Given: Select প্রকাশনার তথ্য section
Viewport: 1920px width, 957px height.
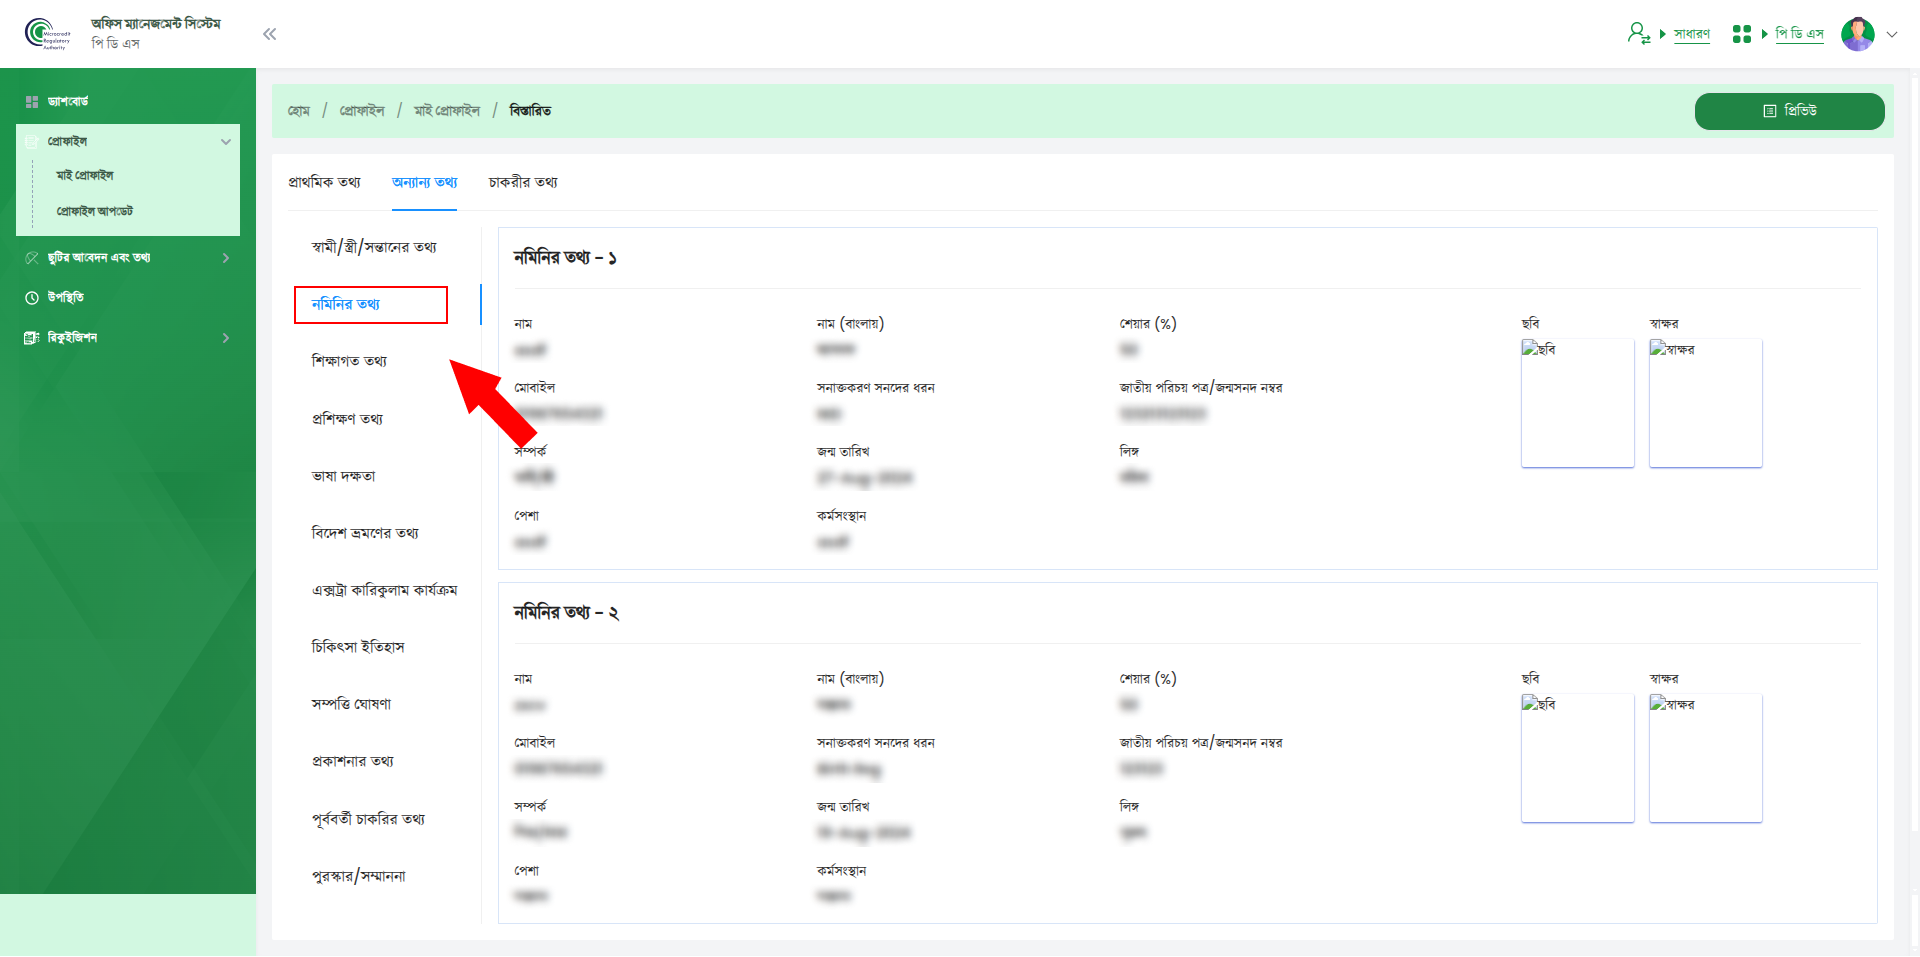Looking at the screenshot, I should coord(352,761).
